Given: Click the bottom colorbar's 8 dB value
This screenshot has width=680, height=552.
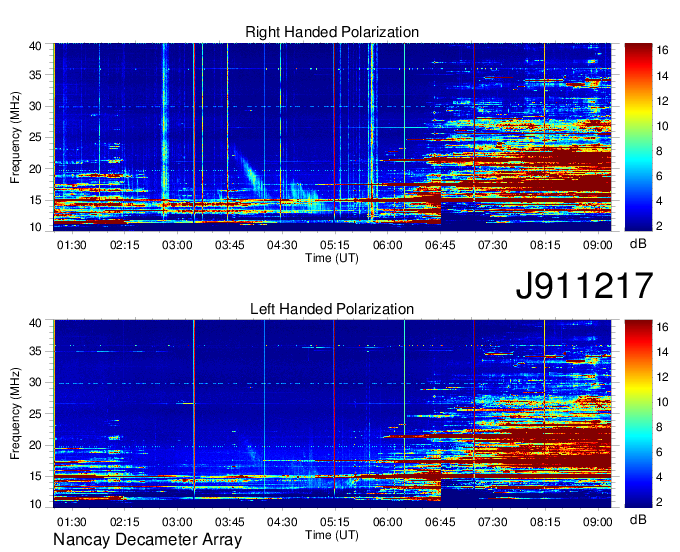Looking at the screenshot, I should point(659,427).
